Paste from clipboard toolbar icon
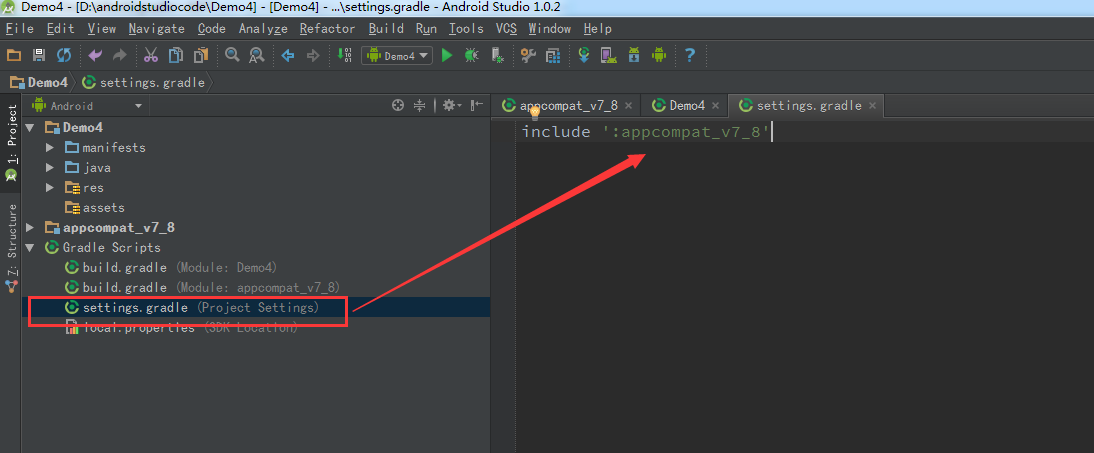 click(201, 55)
